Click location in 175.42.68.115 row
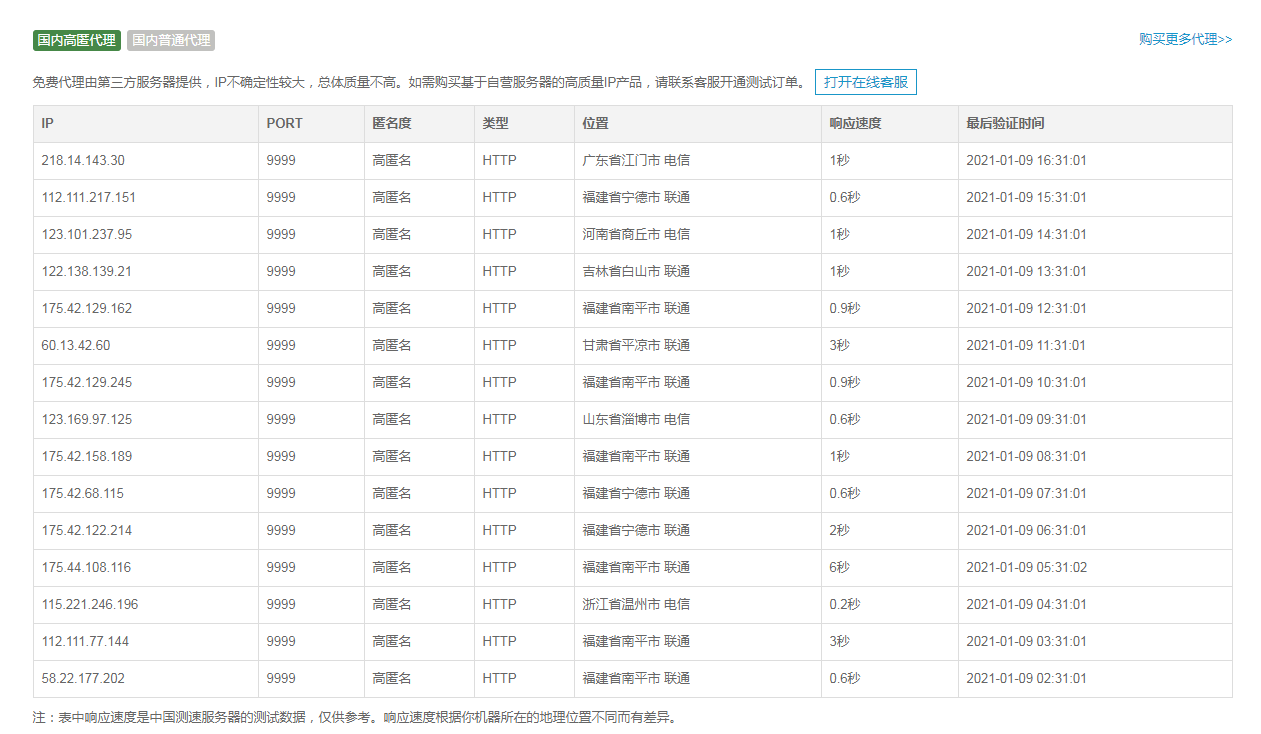 [636, 494]
